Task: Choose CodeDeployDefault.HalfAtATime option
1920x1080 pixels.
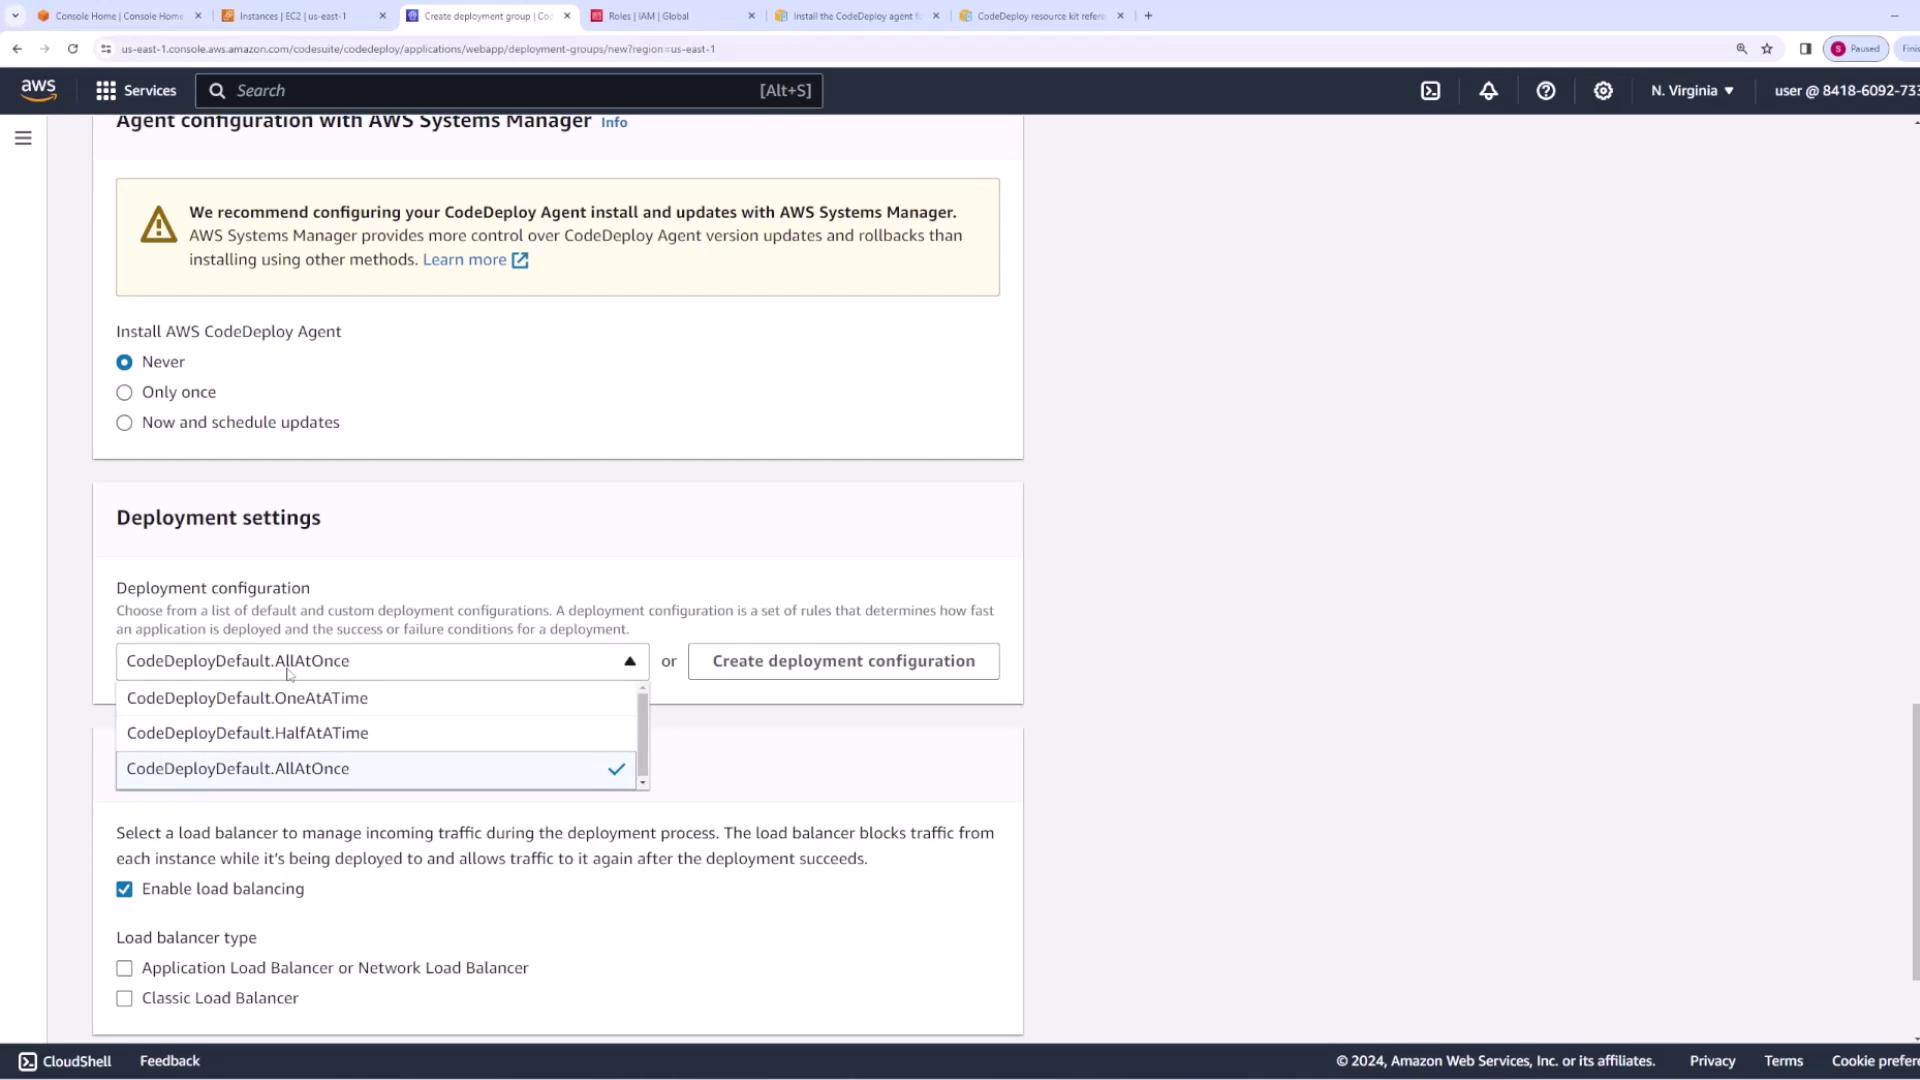Action: [x=247, y=733]
